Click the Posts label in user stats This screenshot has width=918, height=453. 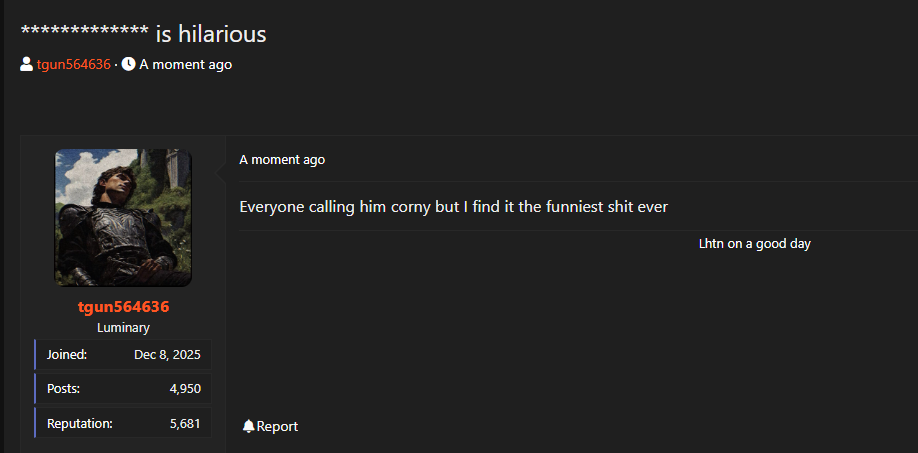coord(63,389)
